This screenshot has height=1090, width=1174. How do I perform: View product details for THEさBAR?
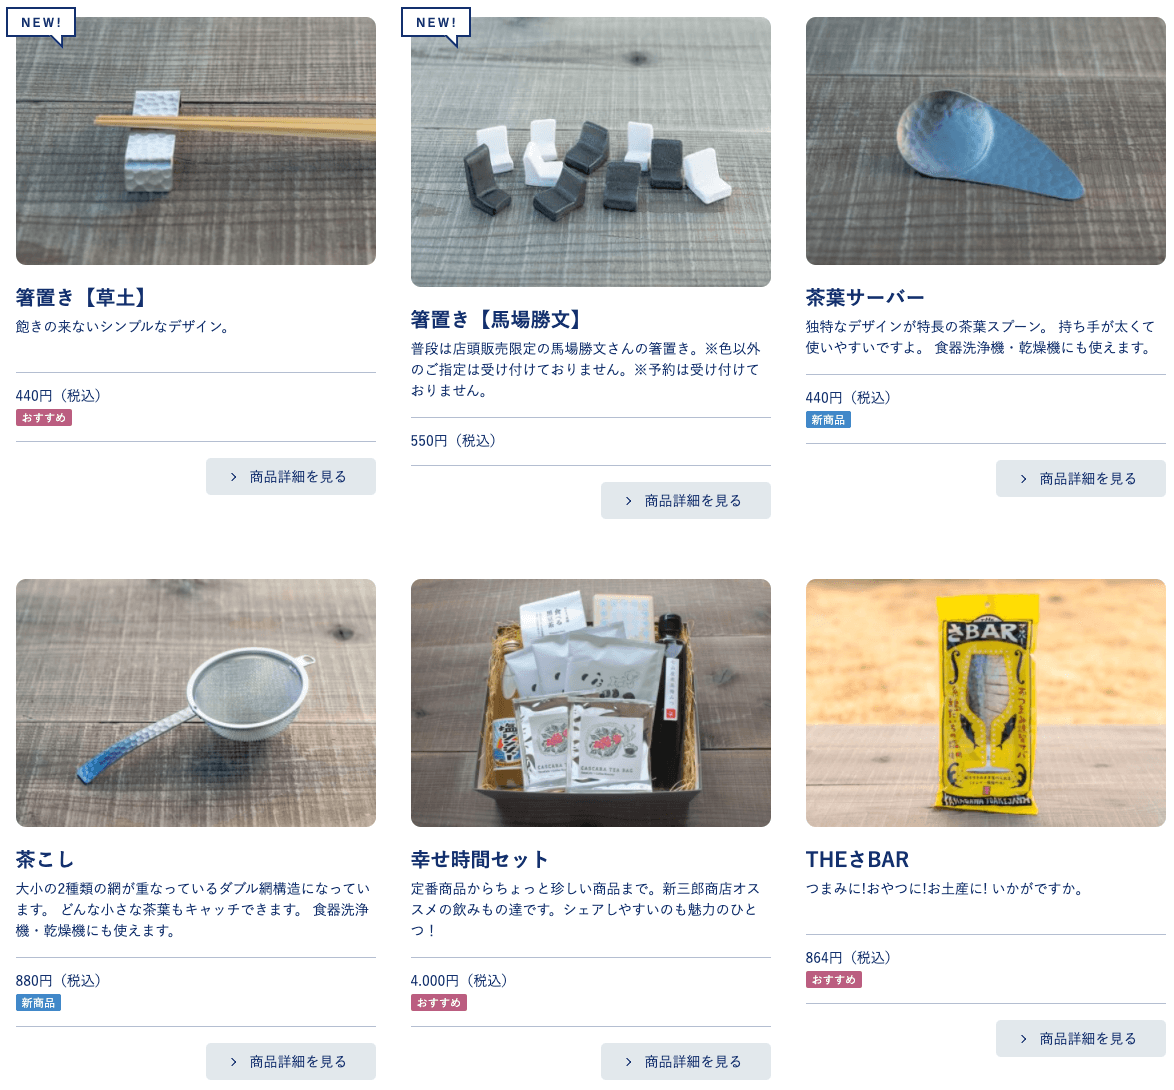coord(1080,1038)
